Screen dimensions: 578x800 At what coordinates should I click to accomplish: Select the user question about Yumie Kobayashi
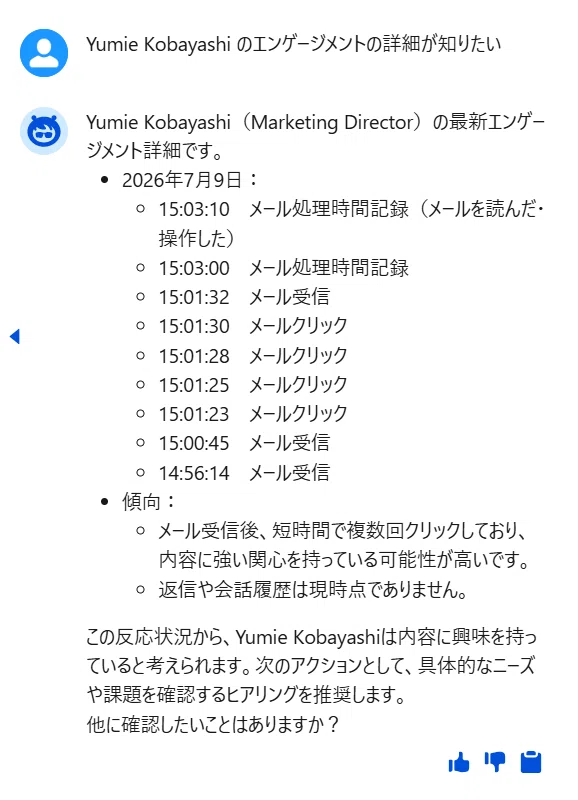(293, 44)
